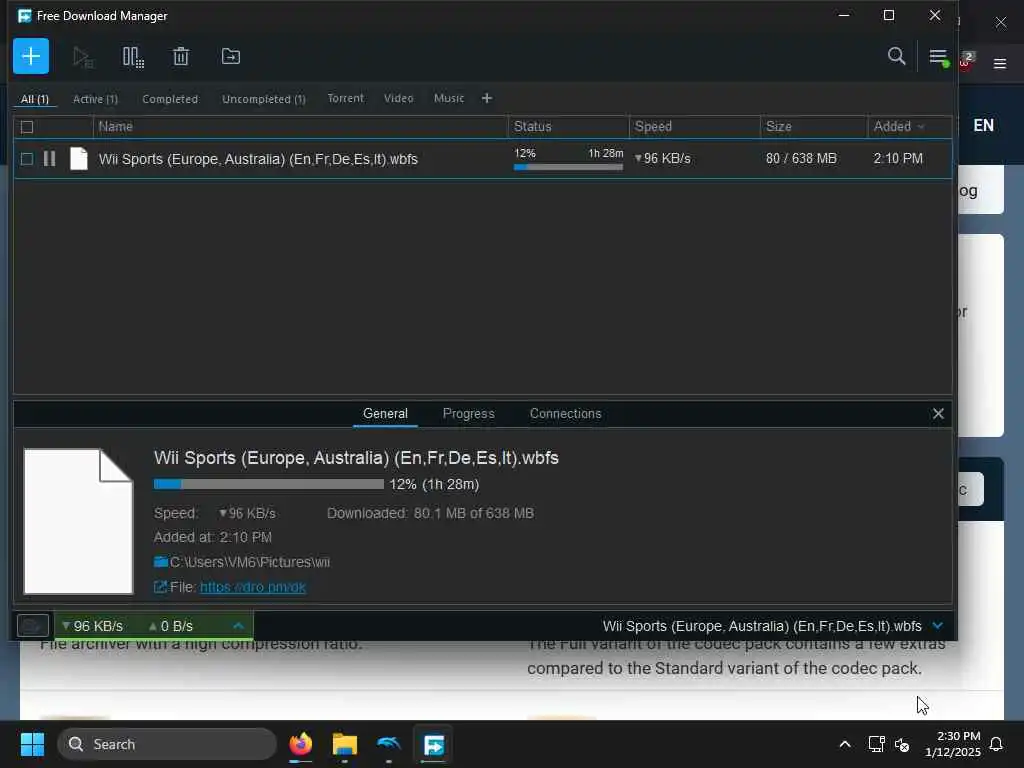This screenshot has width=1024, height=768.
Task: Toggle sort order arrow on Added column
Action: click(921, 127)
